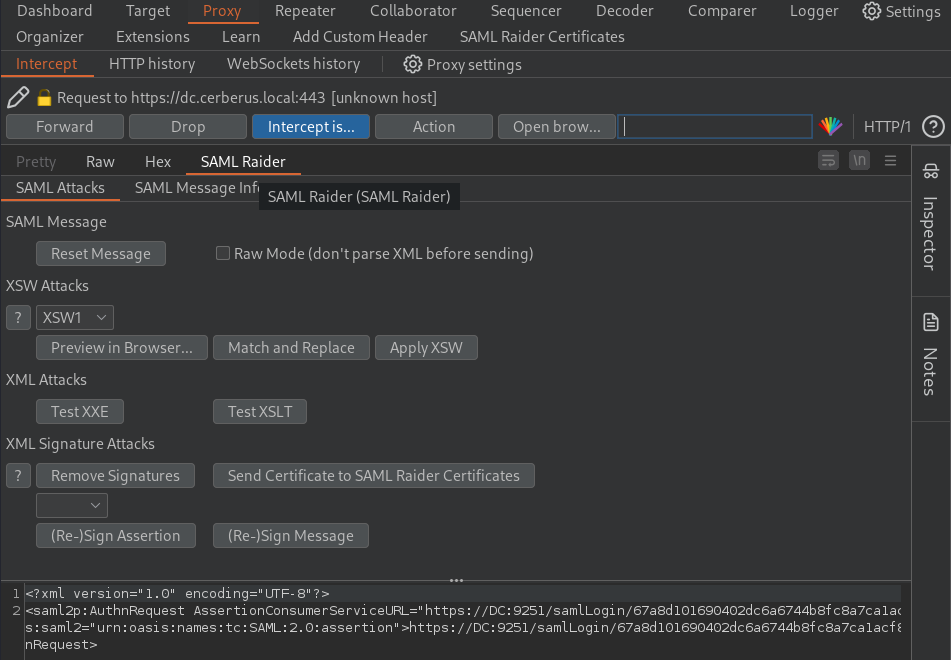Open the SAML Message Info sub-tab

pyautogui.click(x=197, y=188)
